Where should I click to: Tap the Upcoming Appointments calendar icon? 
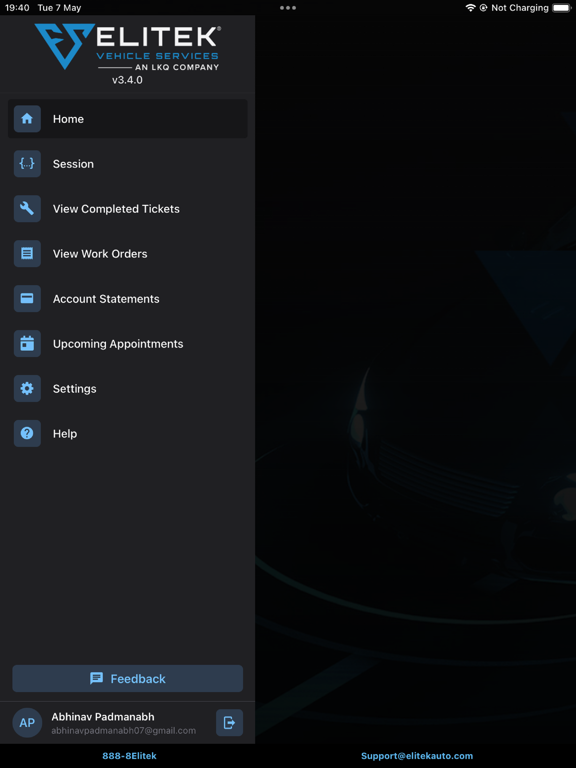(x=27, y=343)
